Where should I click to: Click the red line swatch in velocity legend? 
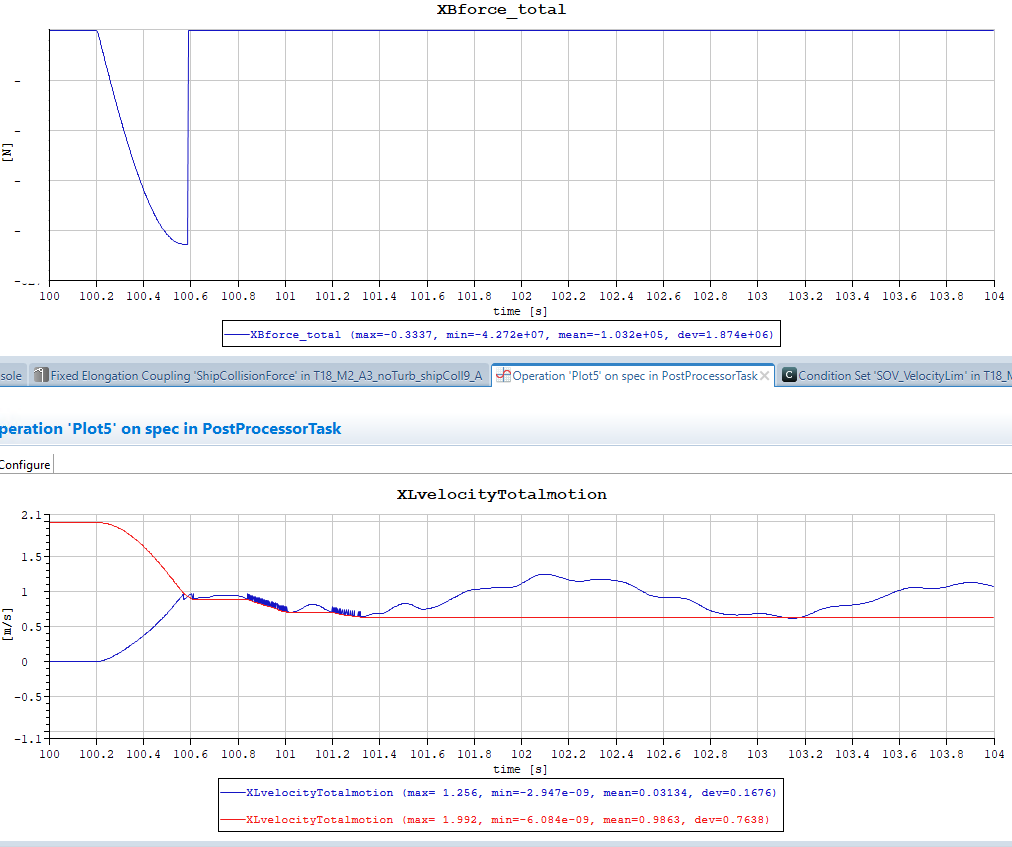point(232,820)
